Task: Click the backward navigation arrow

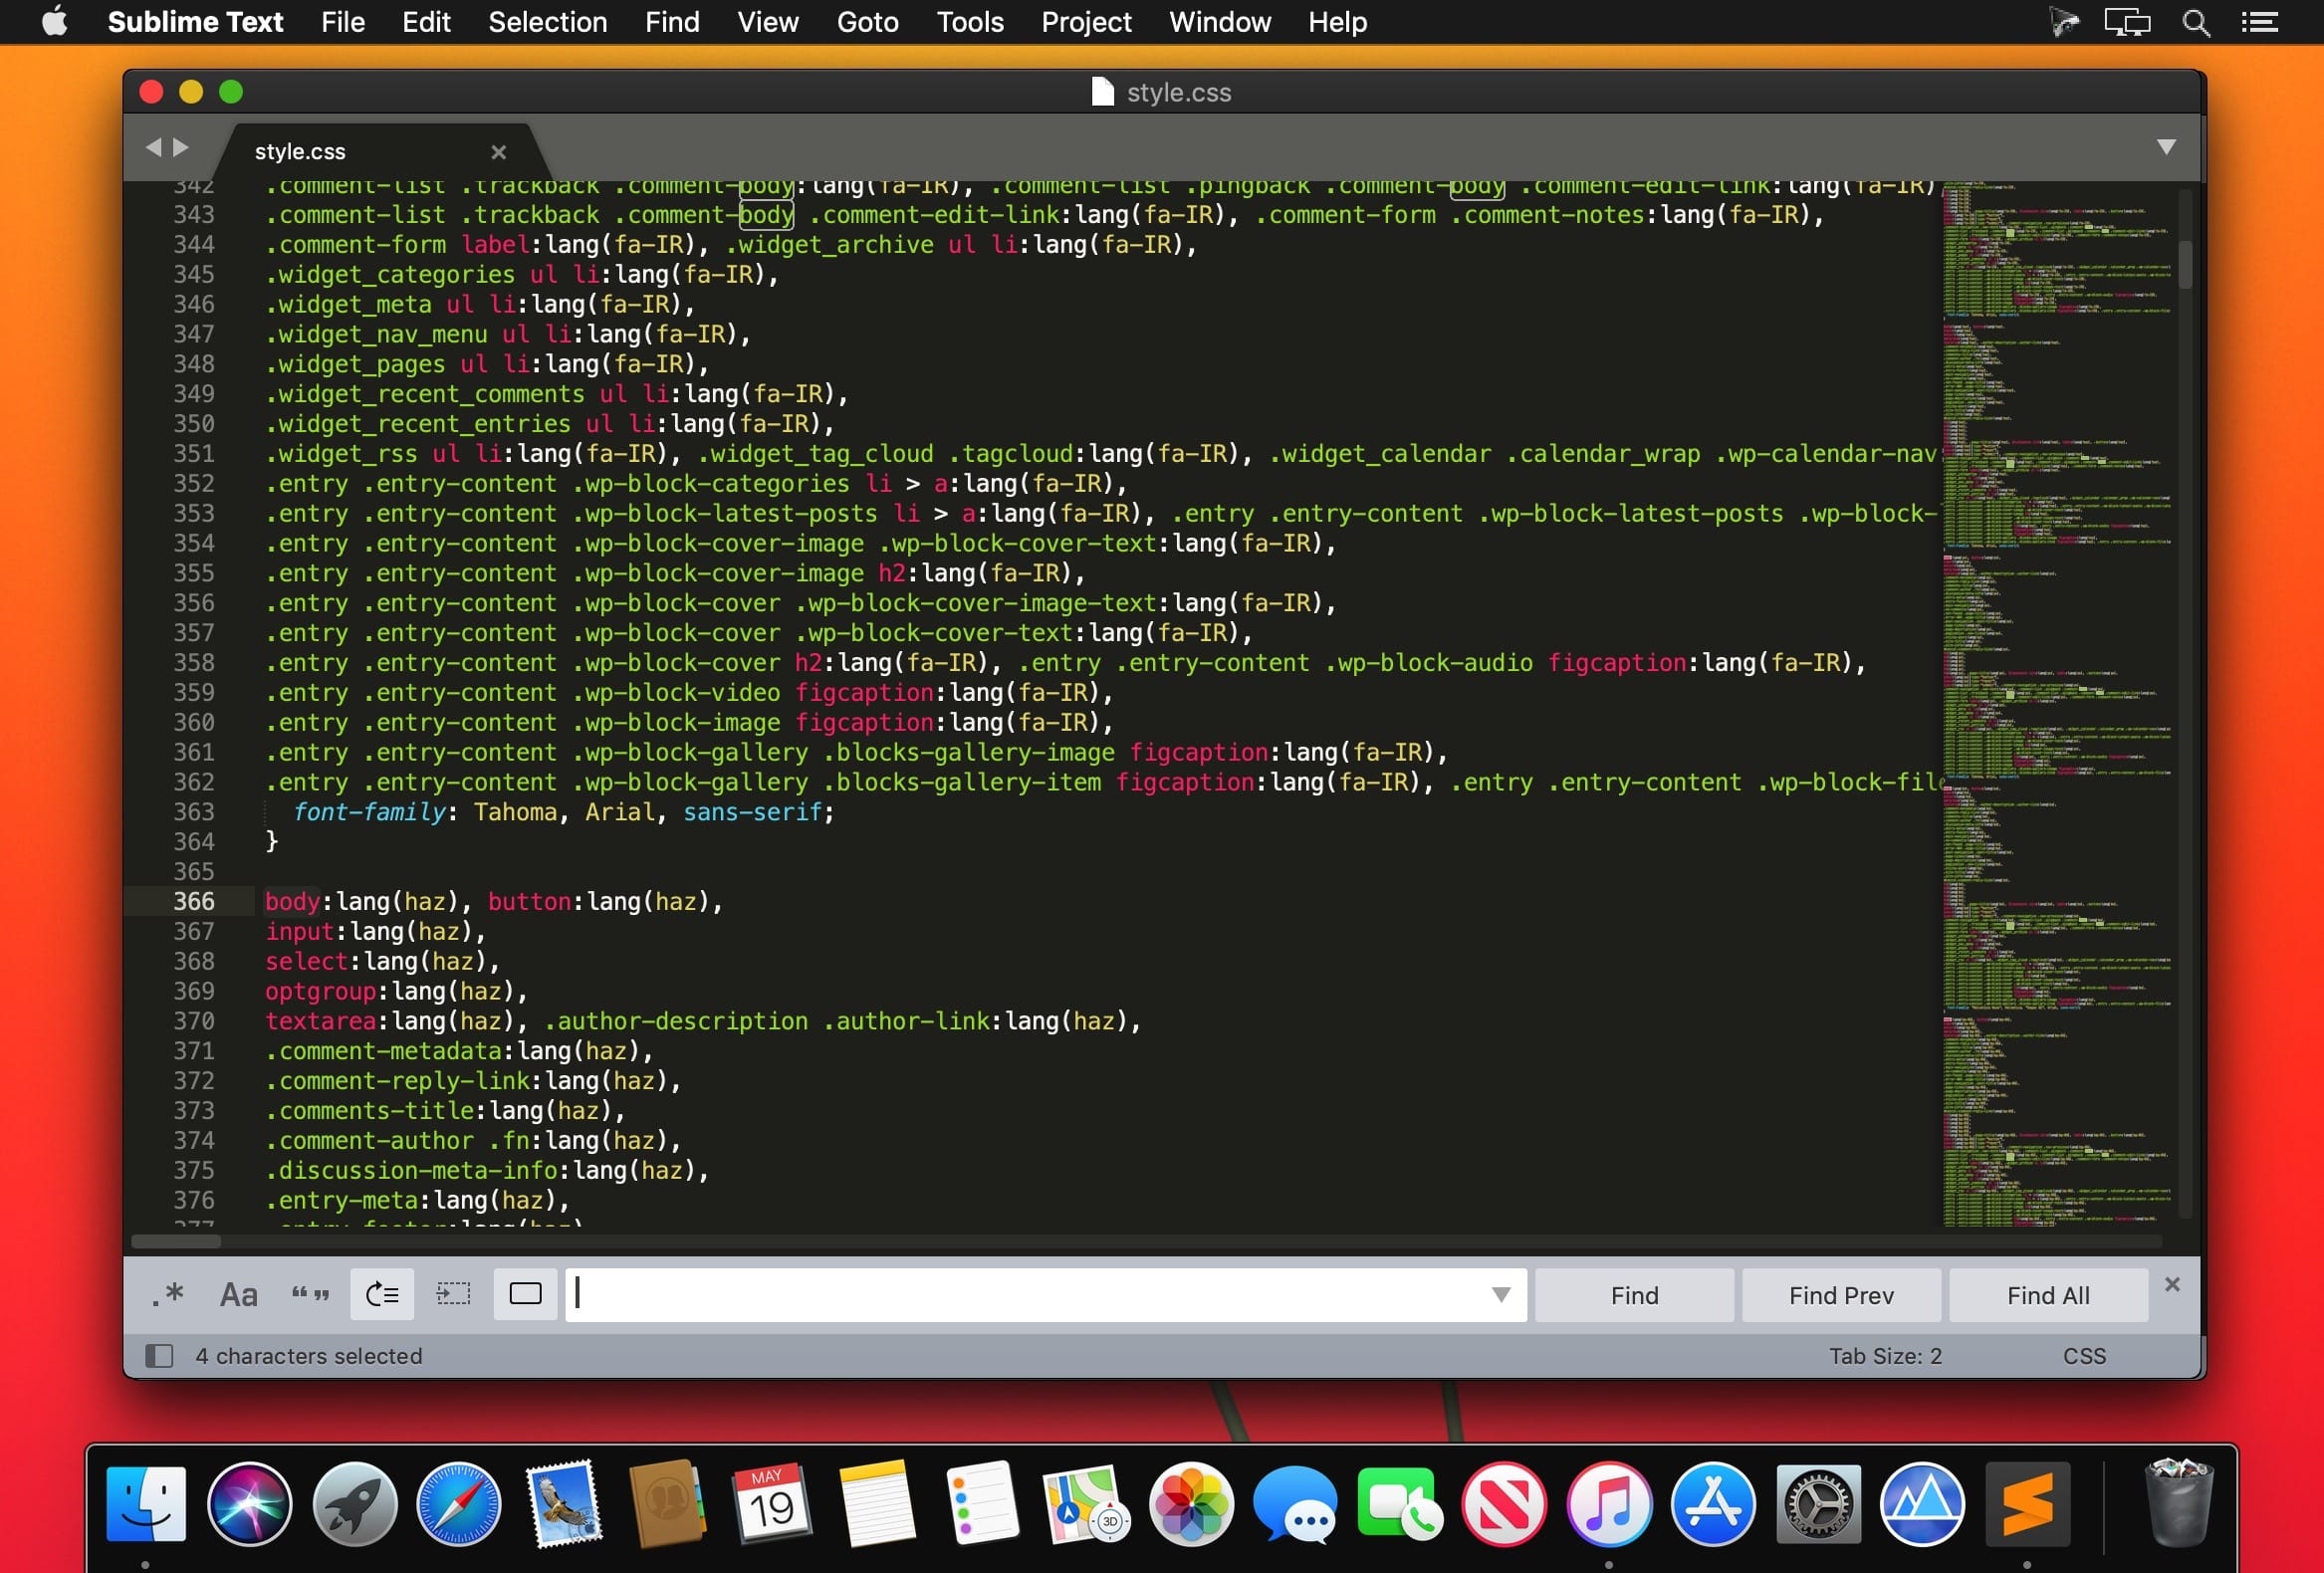Action: point(152,147)
